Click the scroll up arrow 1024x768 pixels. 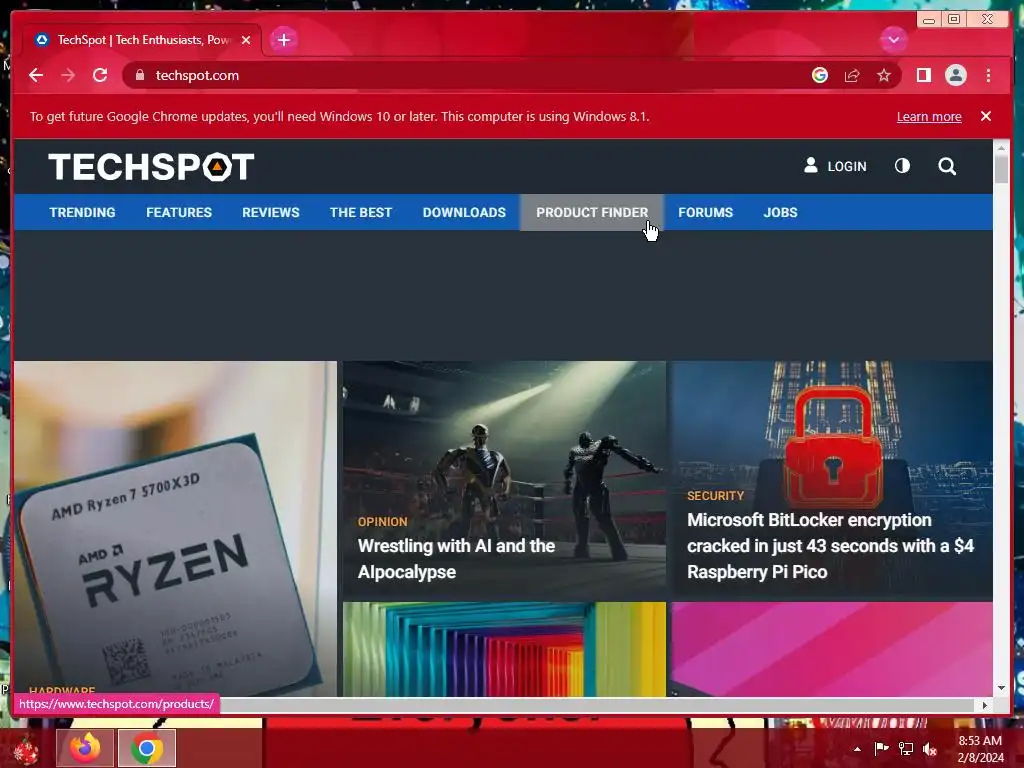[1001, 148]
